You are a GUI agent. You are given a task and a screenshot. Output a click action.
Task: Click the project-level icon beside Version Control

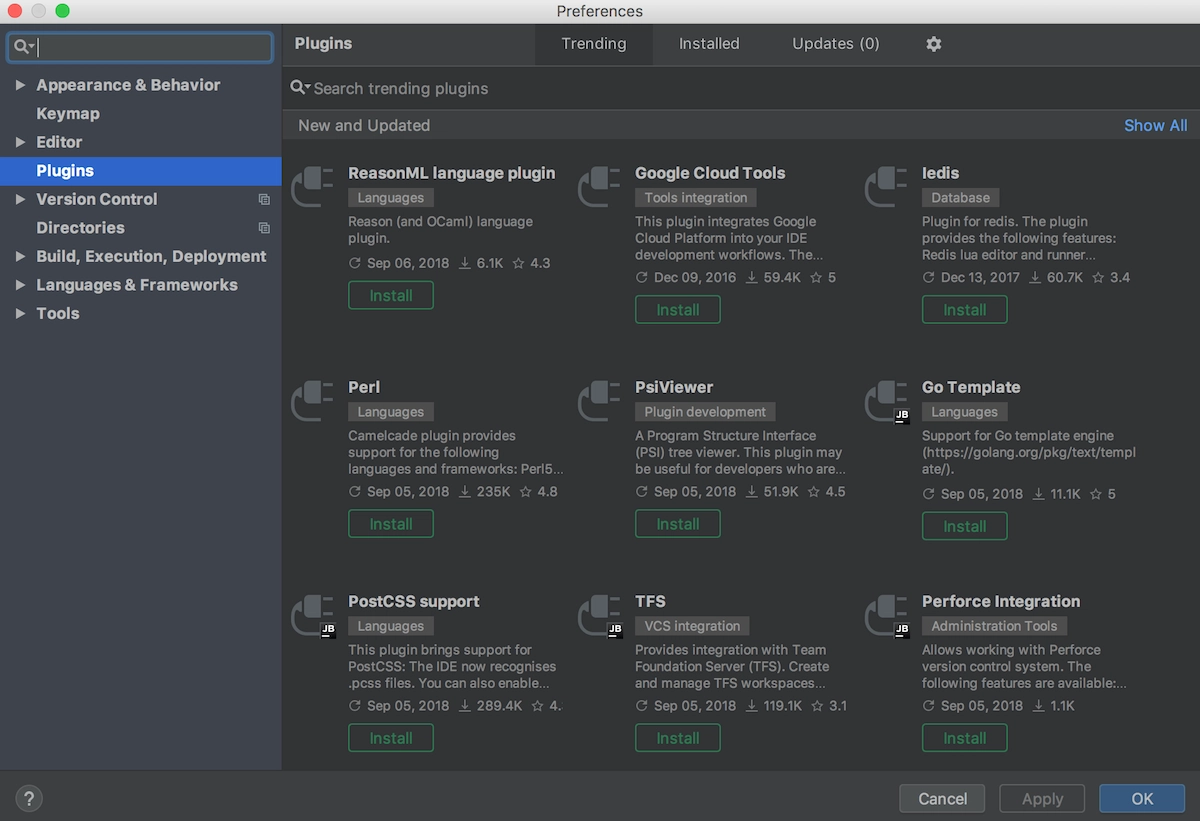[264, 200]
